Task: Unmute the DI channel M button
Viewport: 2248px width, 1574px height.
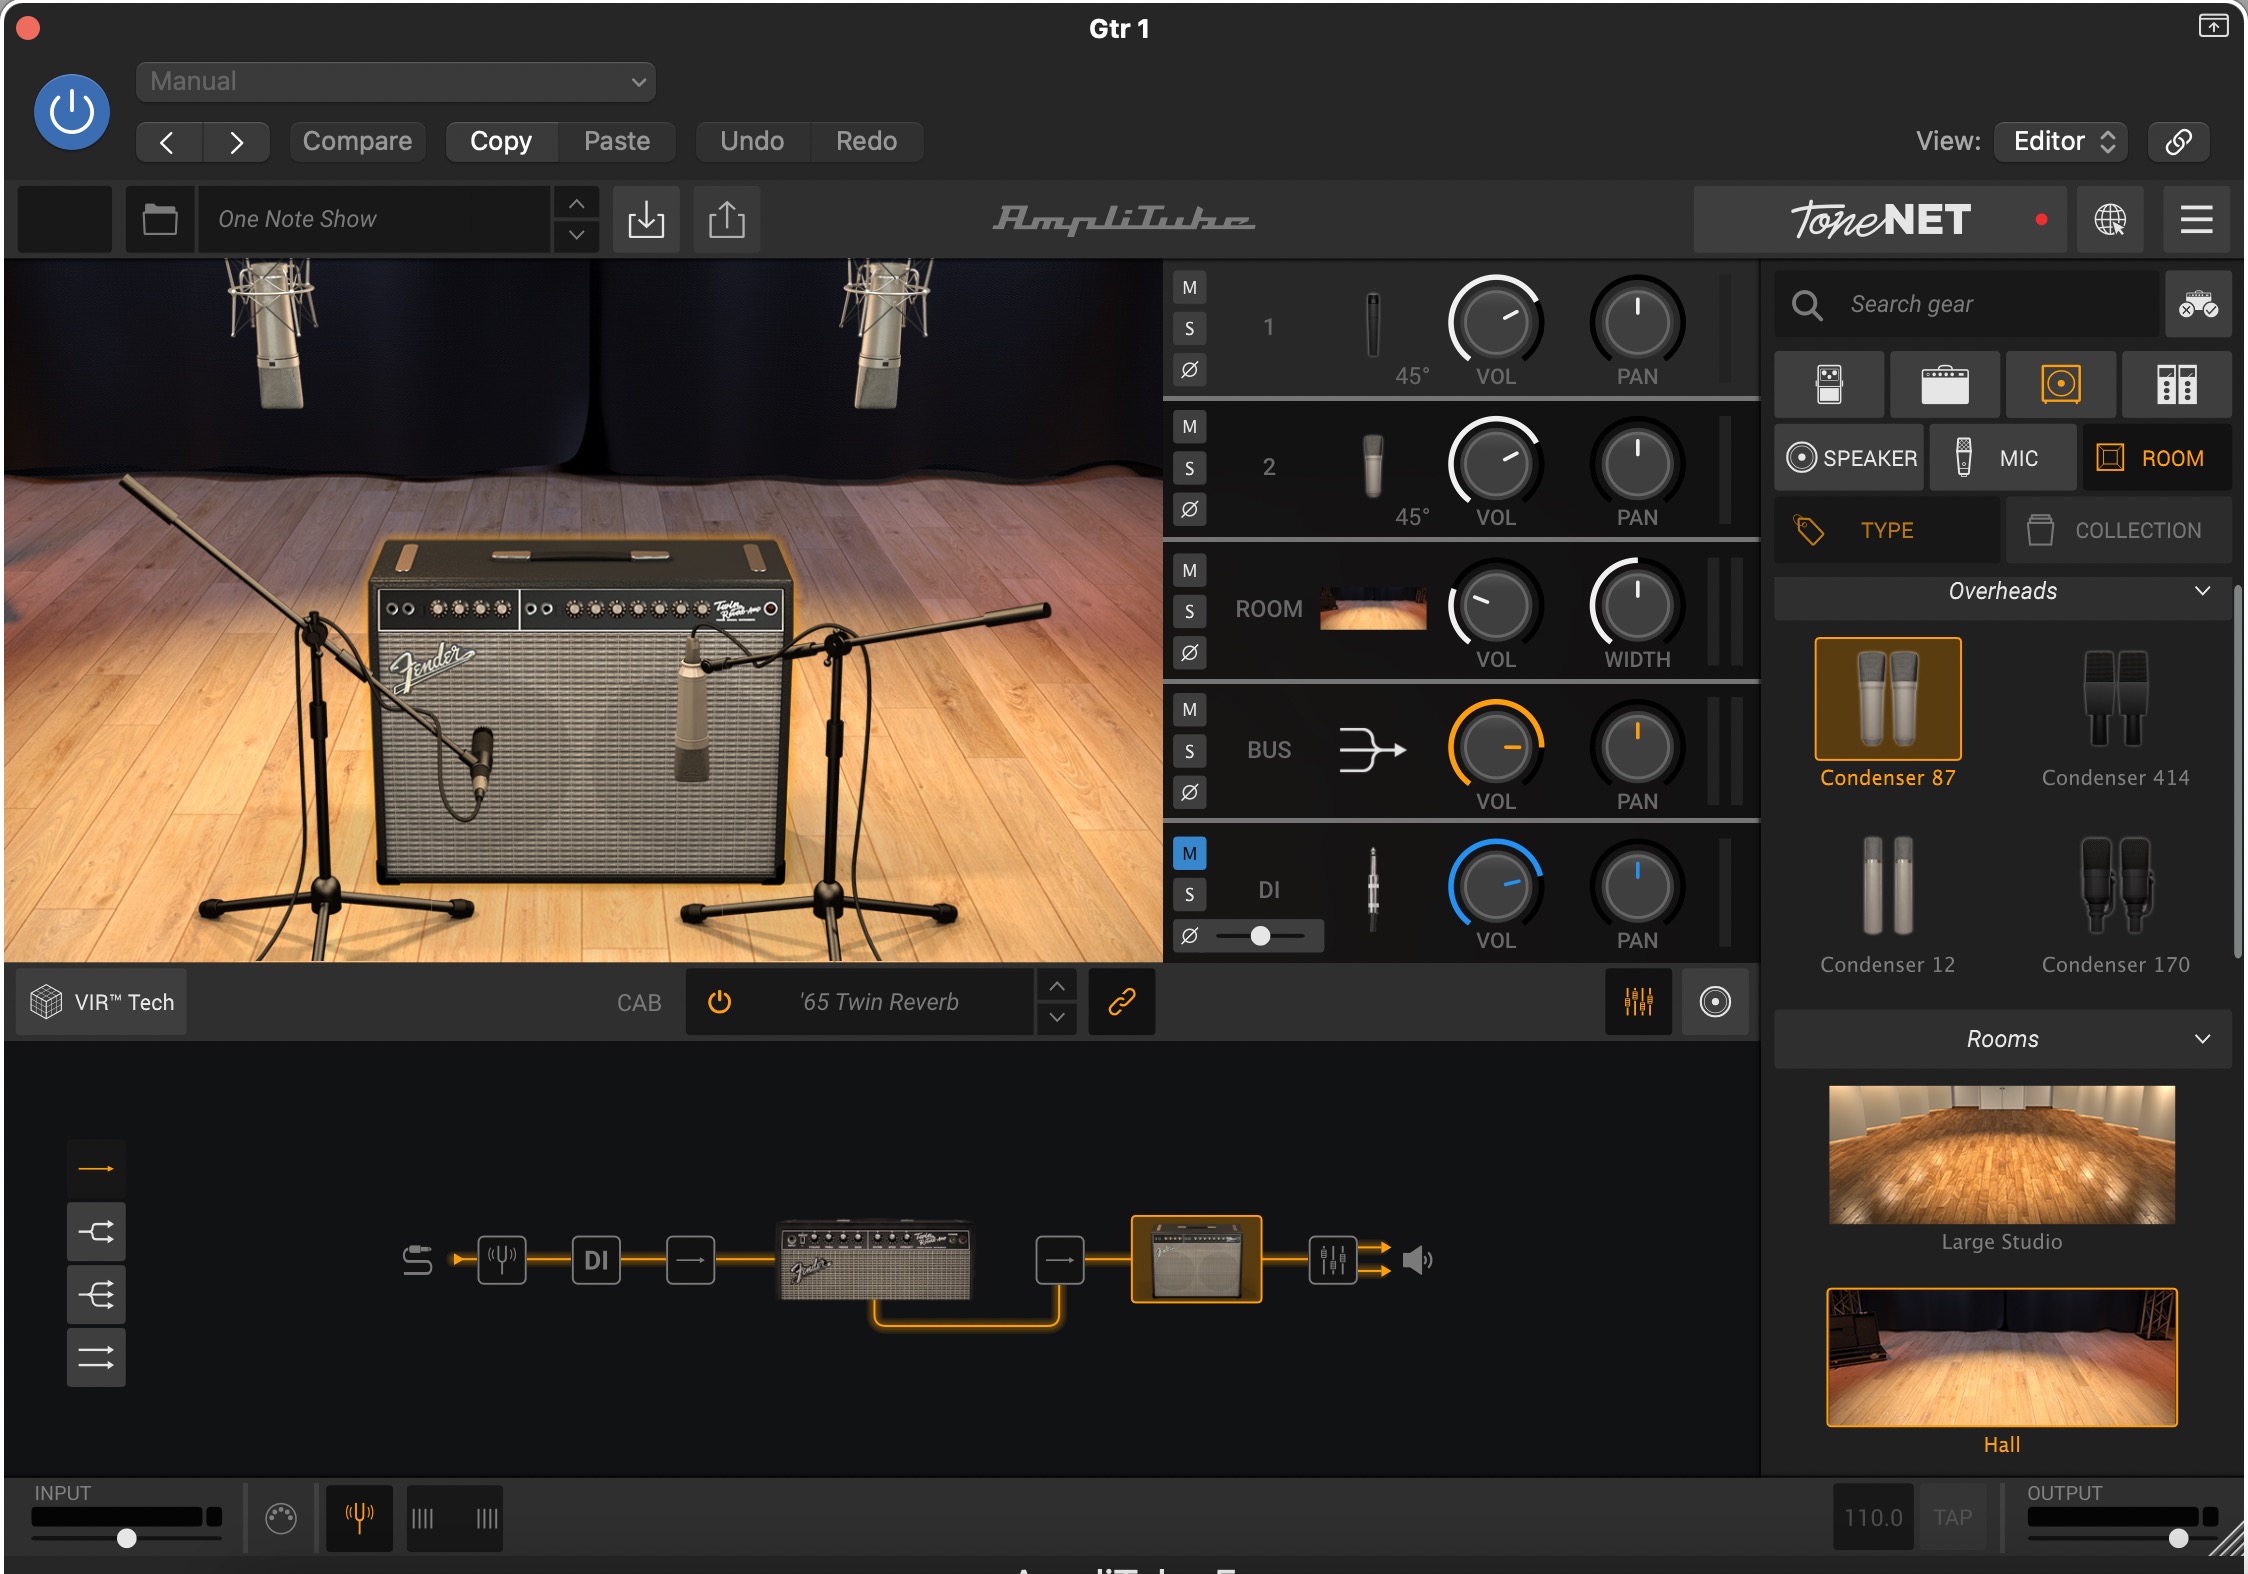Action: click(1189, 853)
